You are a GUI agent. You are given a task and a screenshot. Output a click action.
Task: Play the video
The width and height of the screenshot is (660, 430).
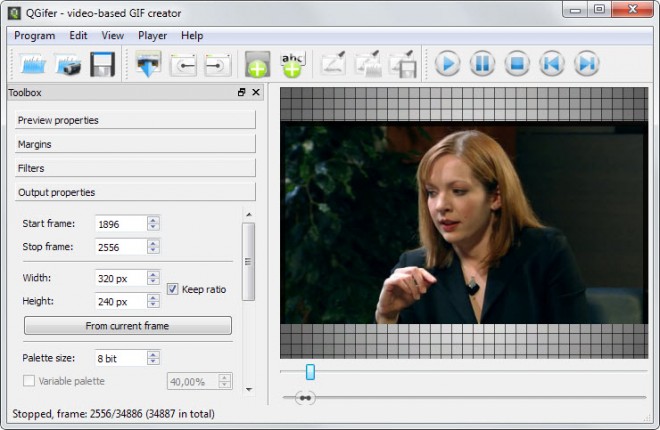tap(447, 64)
